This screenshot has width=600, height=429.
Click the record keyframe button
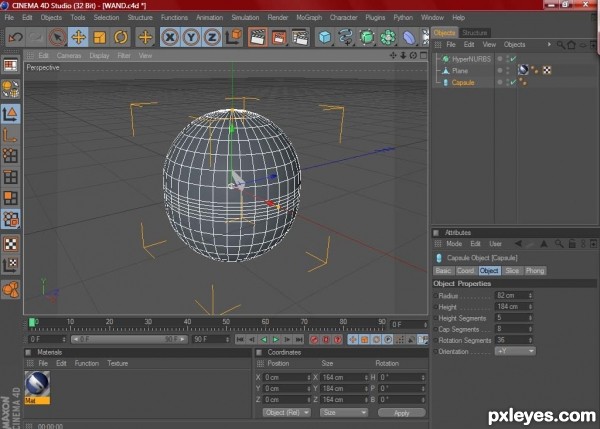314,339
